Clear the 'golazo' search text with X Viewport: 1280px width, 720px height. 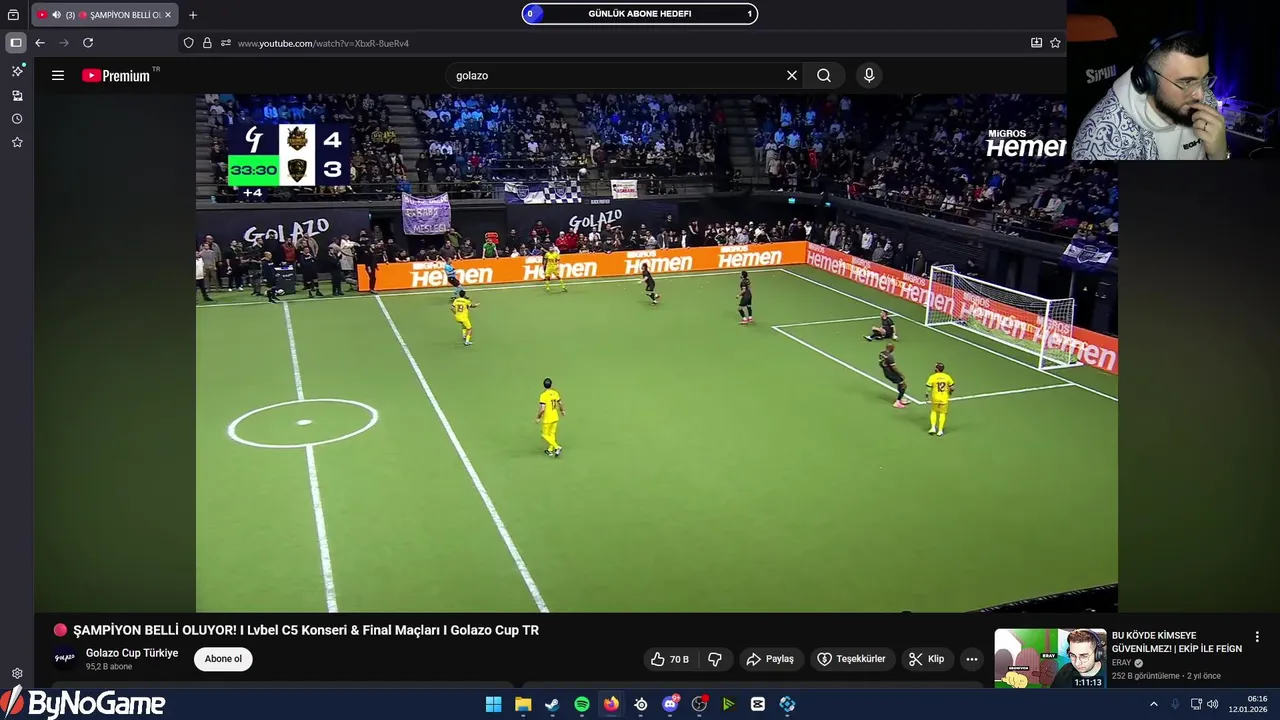click(x=792, y=75)
